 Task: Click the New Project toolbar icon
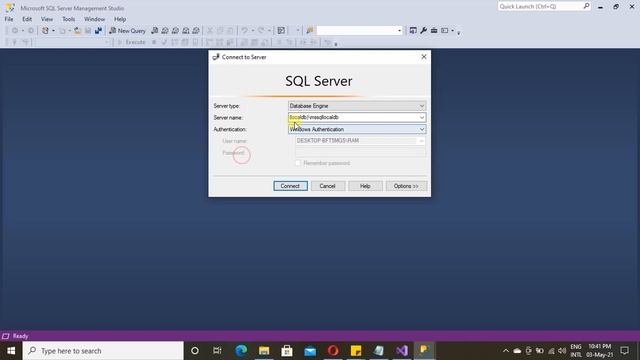coord(45,31)
